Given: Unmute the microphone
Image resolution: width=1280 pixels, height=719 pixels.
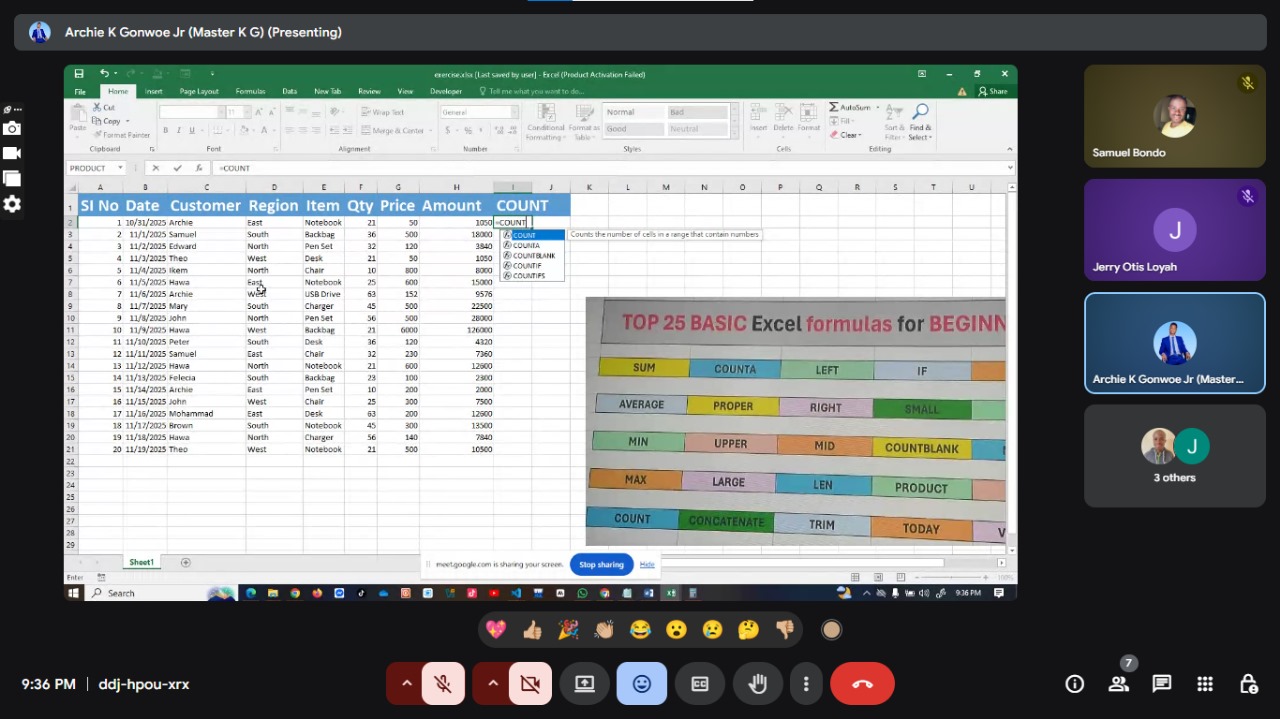Looking at the screenshot, I should click(x=442, y=684).
